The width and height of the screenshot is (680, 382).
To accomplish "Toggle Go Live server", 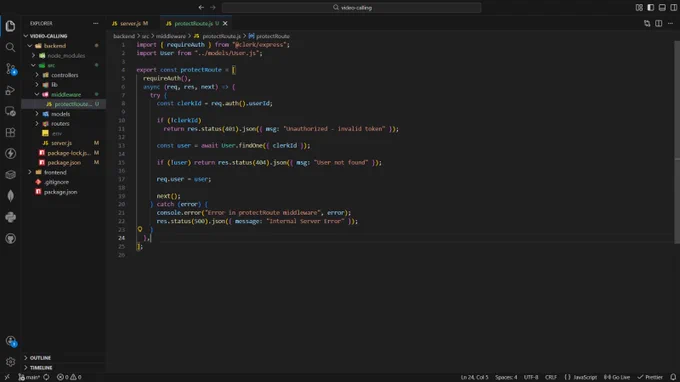I will coord(617,377).
